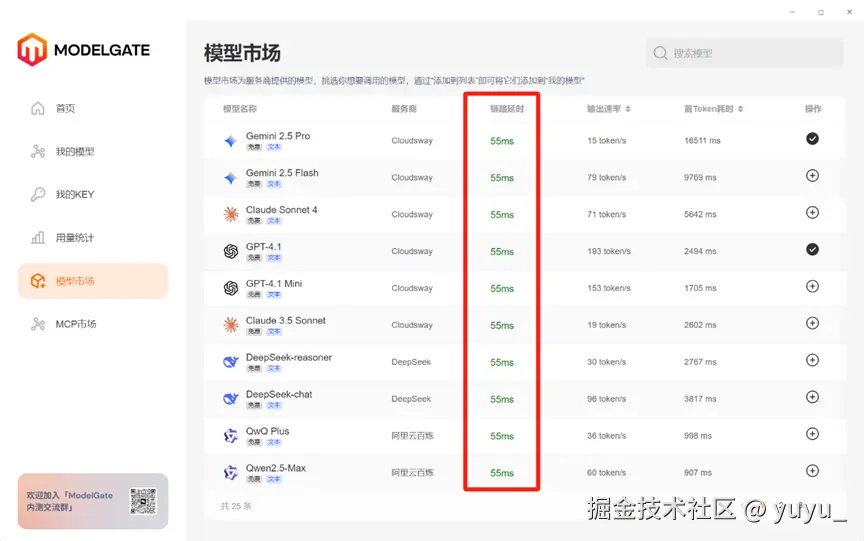
Task: Click the ModelGate logo
Action: (x=84, y=50)
